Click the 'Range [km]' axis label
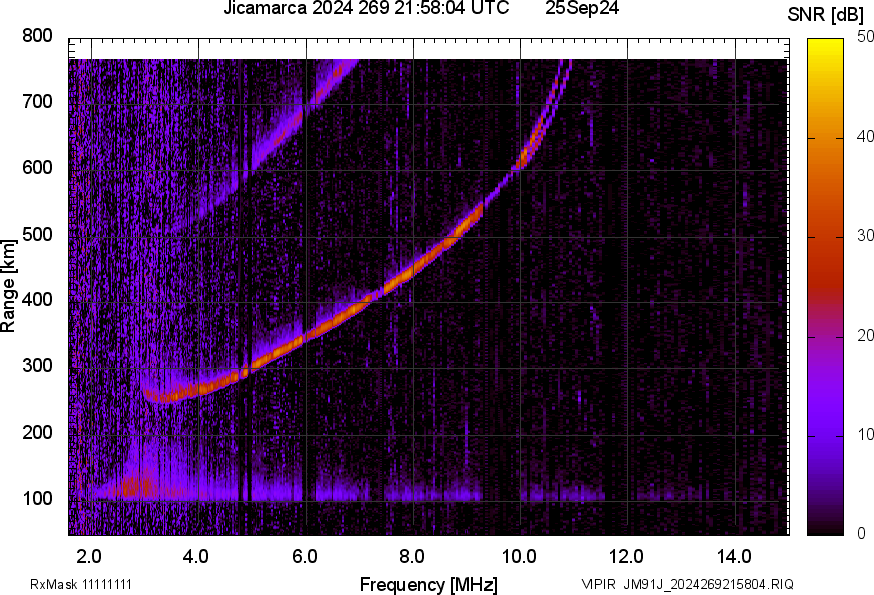The width and height of the screenshot is (874, 595). coord(8,286)
